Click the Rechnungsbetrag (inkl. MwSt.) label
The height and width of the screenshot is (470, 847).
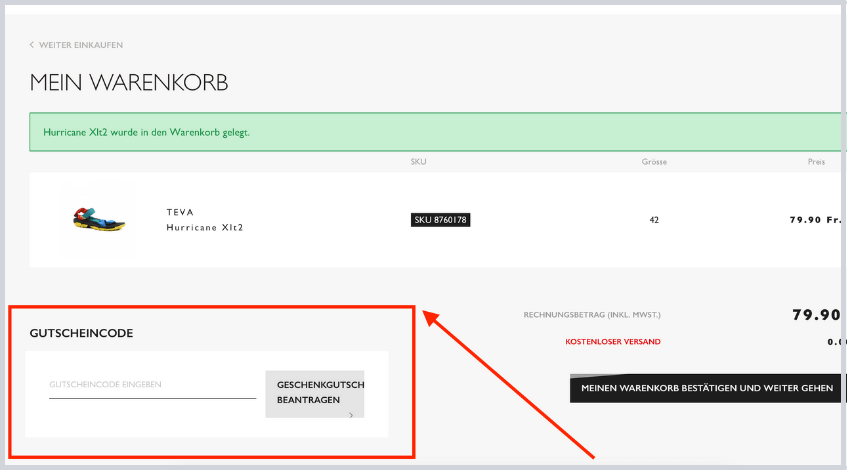pos(591,315)
